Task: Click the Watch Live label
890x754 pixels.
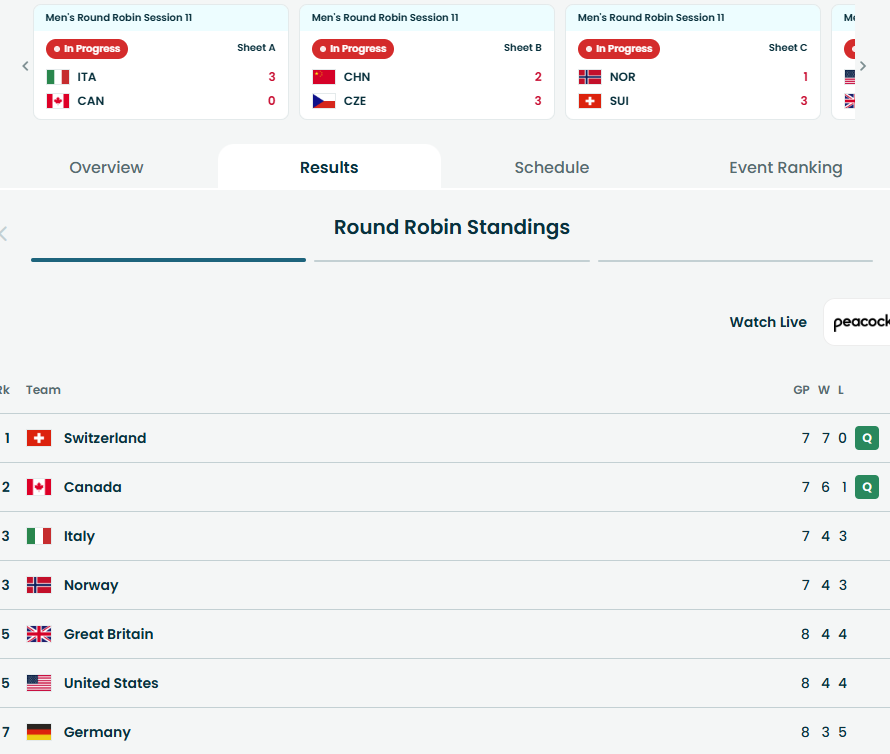Action: pos(768,322)
